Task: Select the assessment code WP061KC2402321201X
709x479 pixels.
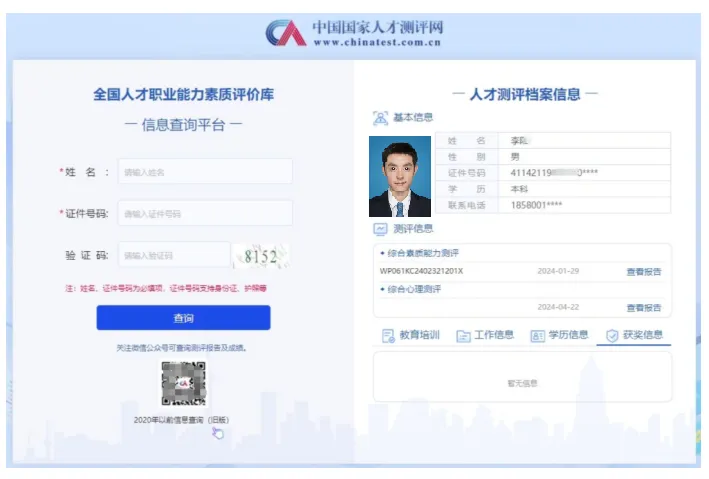Action: [x=421, y=271]
